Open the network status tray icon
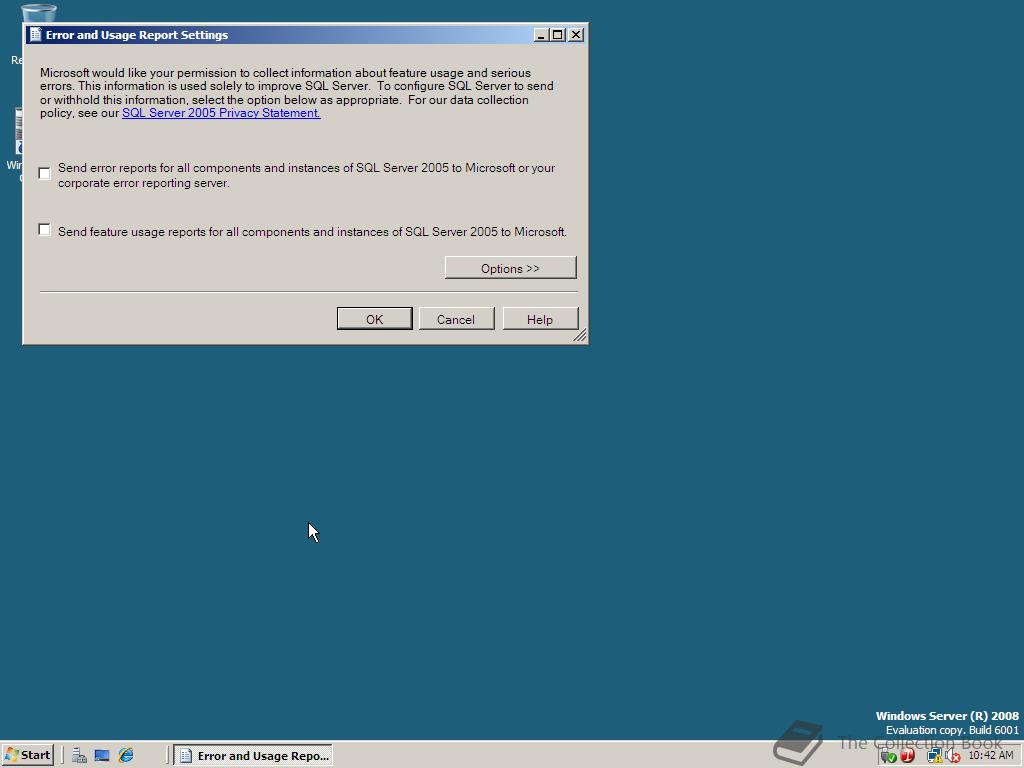 [934, 756]
